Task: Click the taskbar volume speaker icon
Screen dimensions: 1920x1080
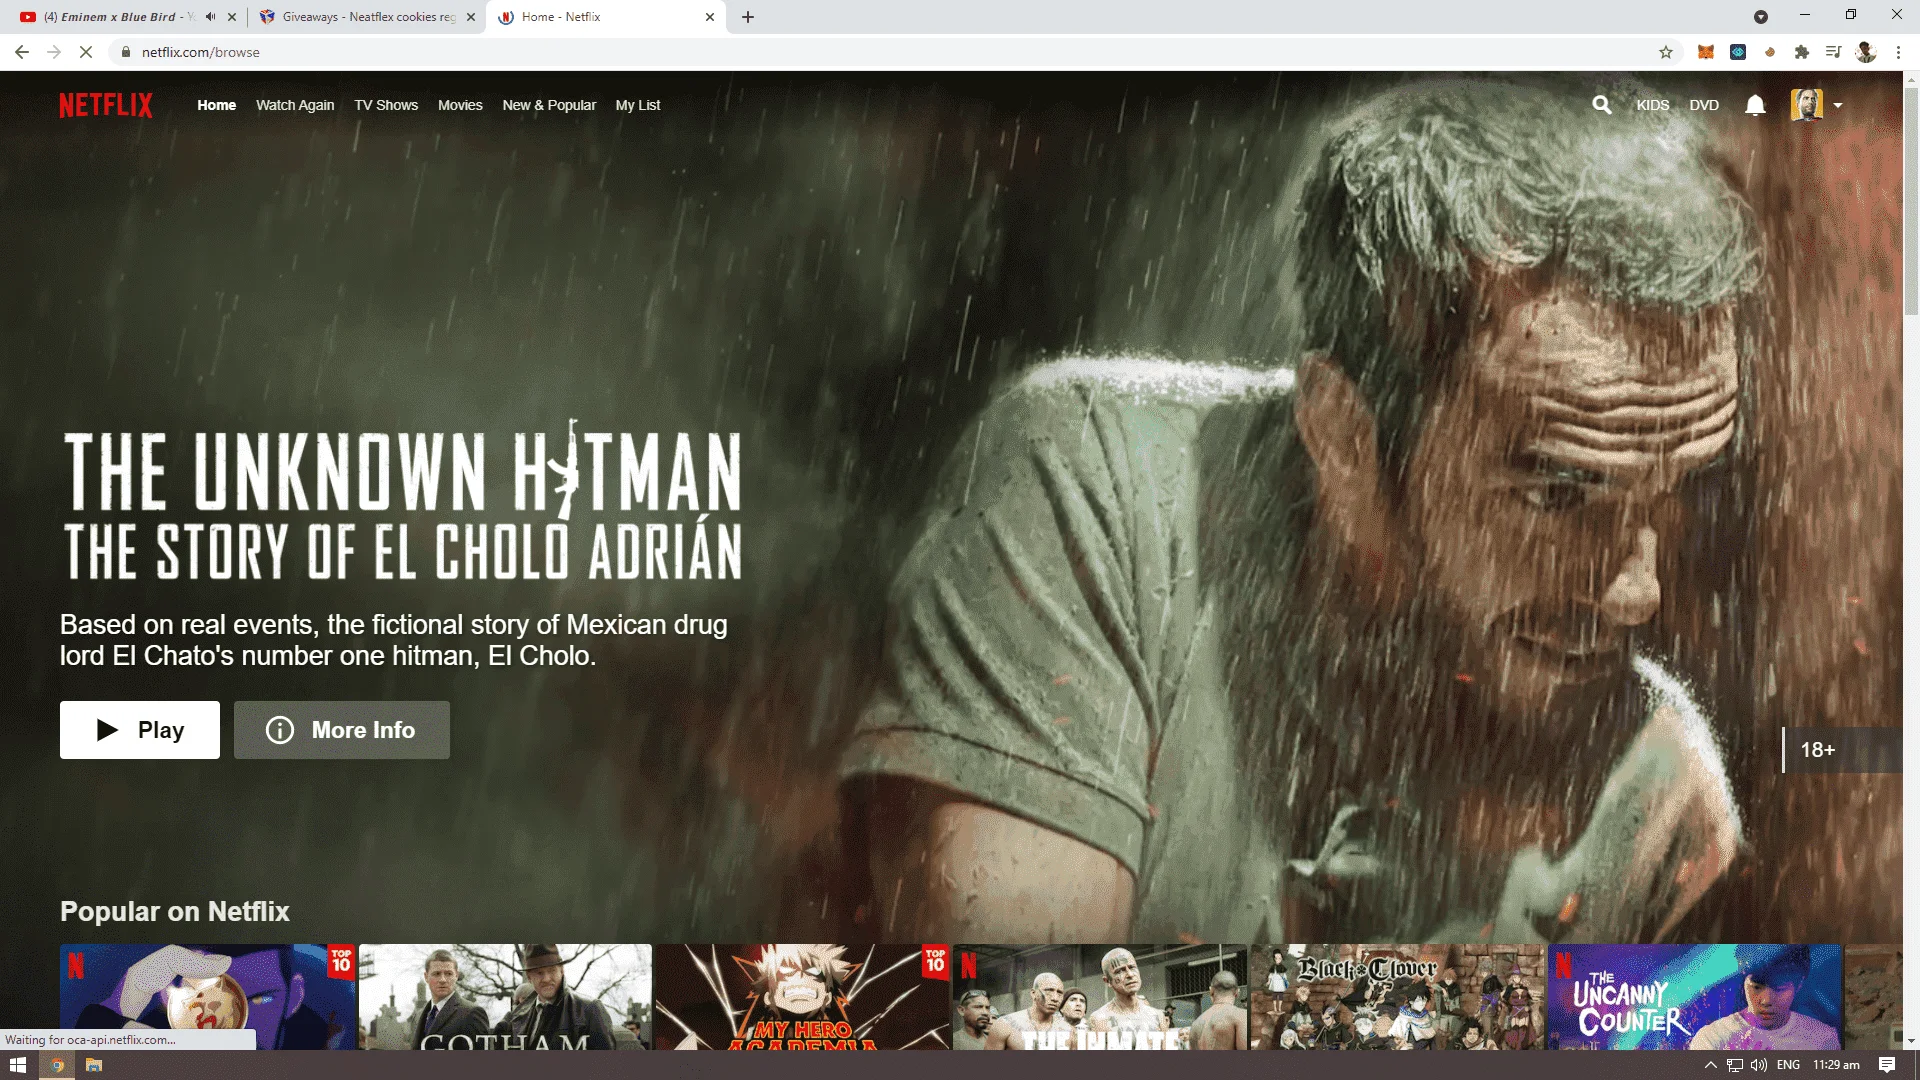Action: (1759, 1065)
